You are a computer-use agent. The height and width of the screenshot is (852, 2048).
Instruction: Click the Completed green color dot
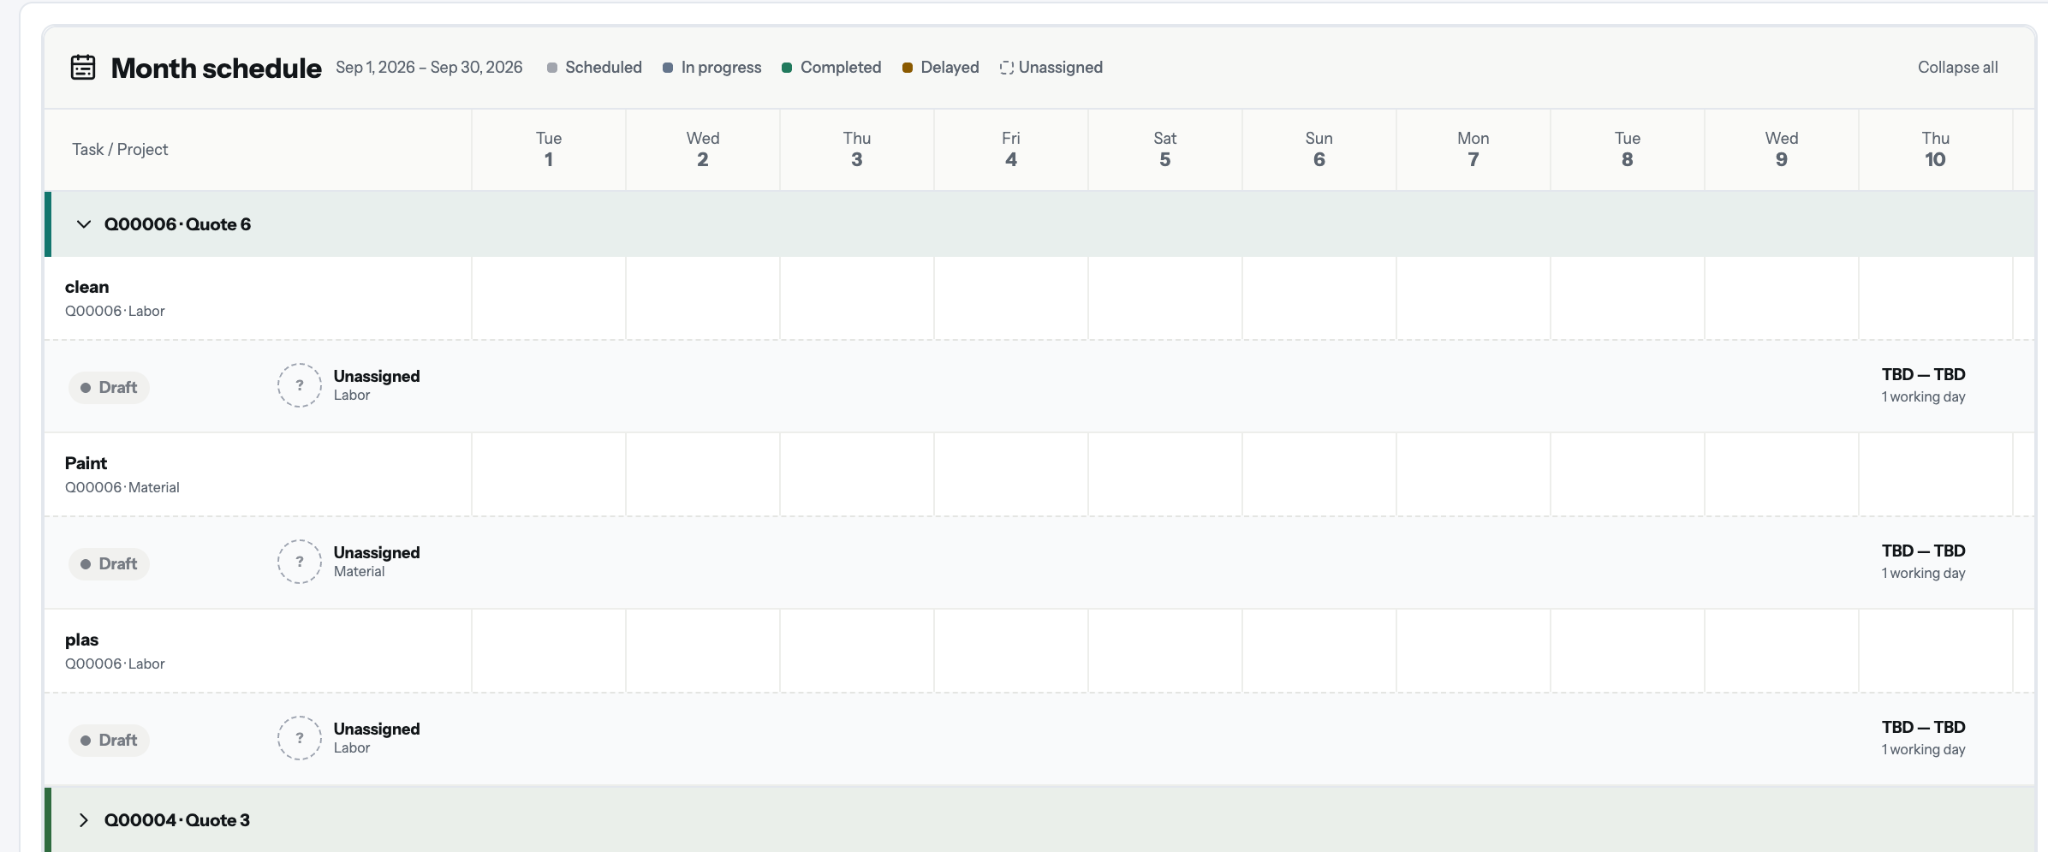click(787, 68)
